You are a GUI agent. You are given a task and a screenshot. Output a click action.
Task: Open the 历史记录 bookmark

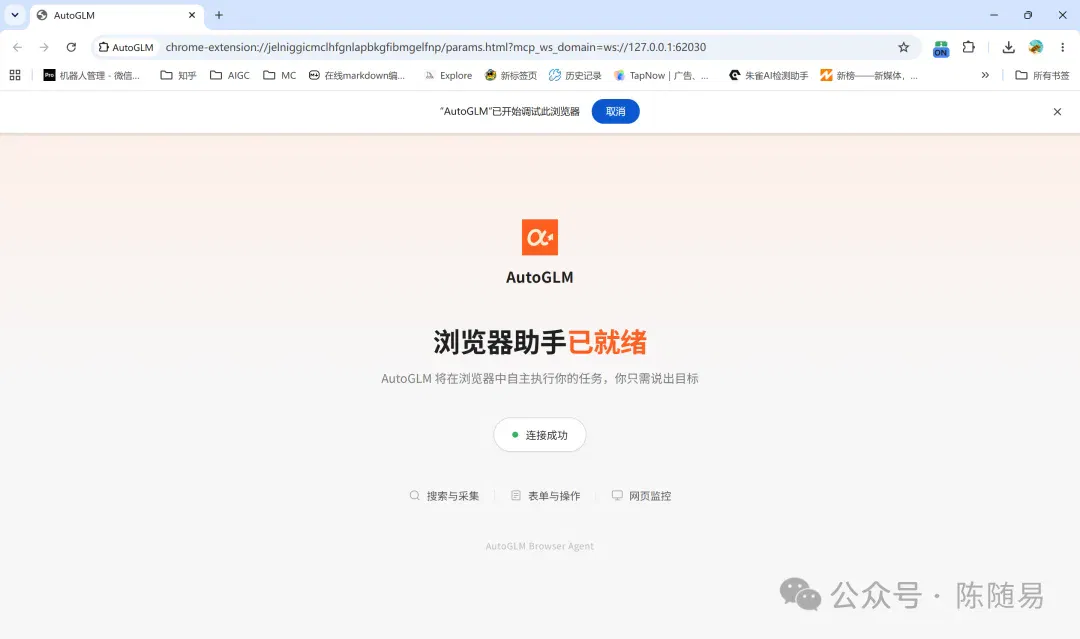(575, 75)
